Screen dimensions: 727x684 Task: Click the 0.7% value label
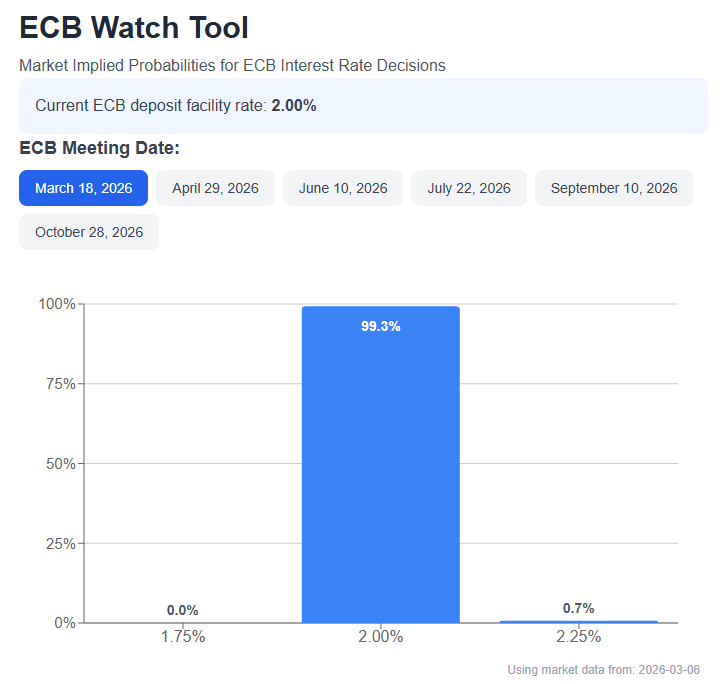(579, 608)
